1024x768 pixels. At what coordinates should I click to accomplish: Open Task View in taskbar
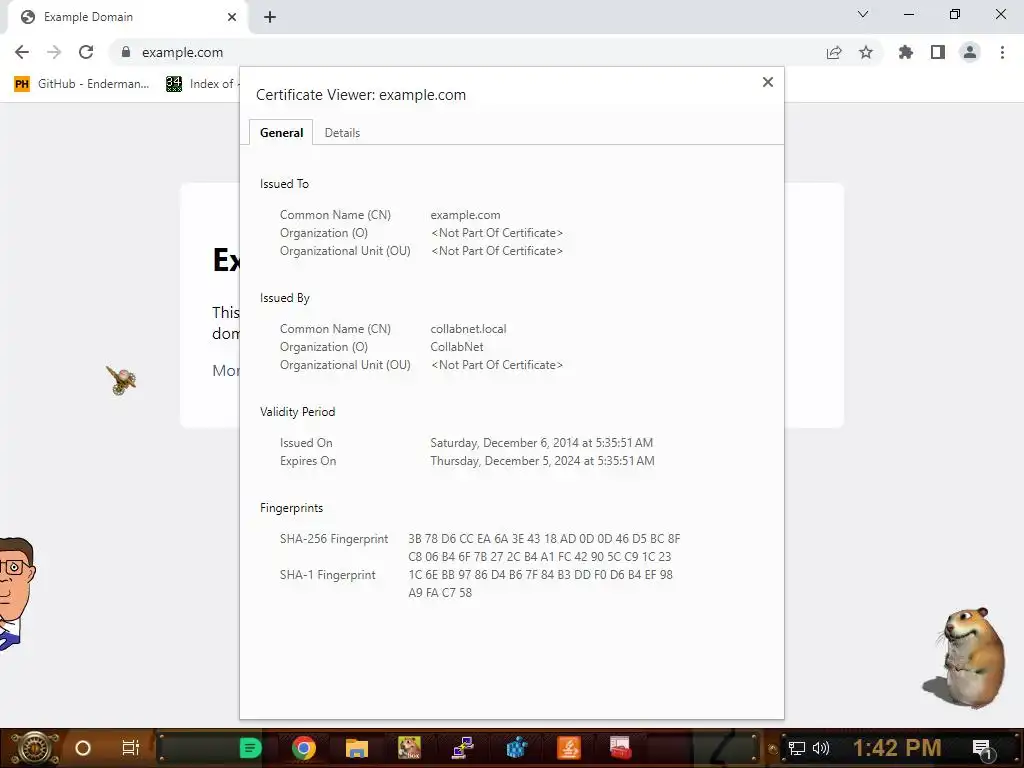pos(131,748)
